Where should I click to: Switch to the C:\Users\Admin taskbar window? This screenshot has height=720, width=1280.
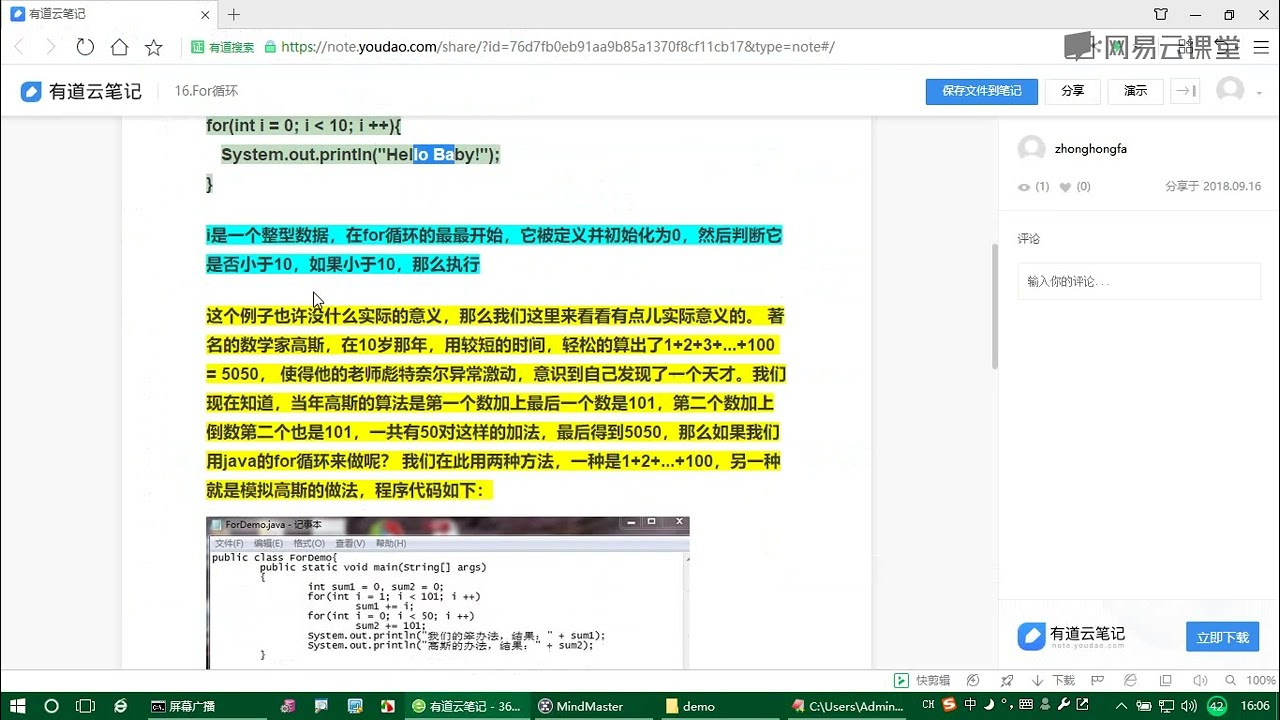(x=848, y=706)
